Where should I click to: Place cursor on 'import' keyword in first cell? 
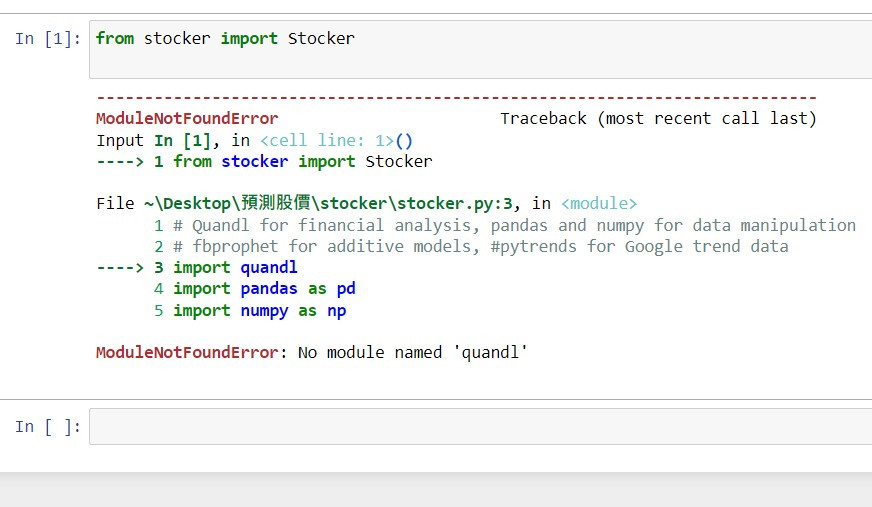(x=249, y=38)
